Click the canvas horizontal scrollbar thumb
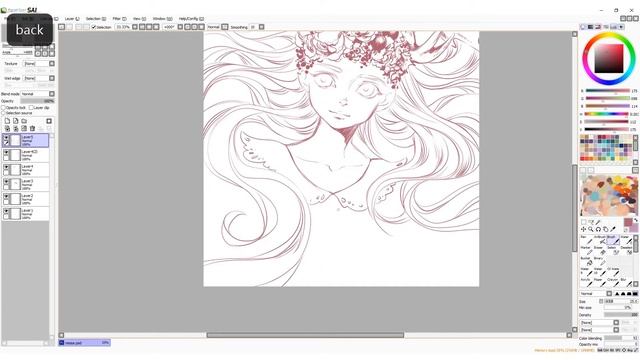The image size is (640, 360). click(305, 335)
